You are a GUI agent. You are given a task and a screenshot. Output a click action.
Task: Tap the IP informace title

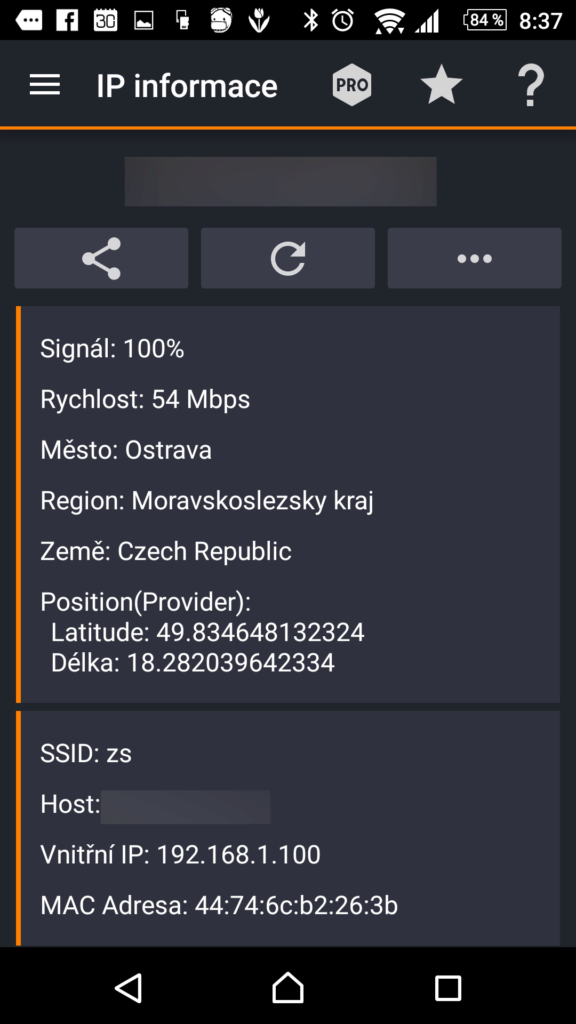click(x=187, y=86)
